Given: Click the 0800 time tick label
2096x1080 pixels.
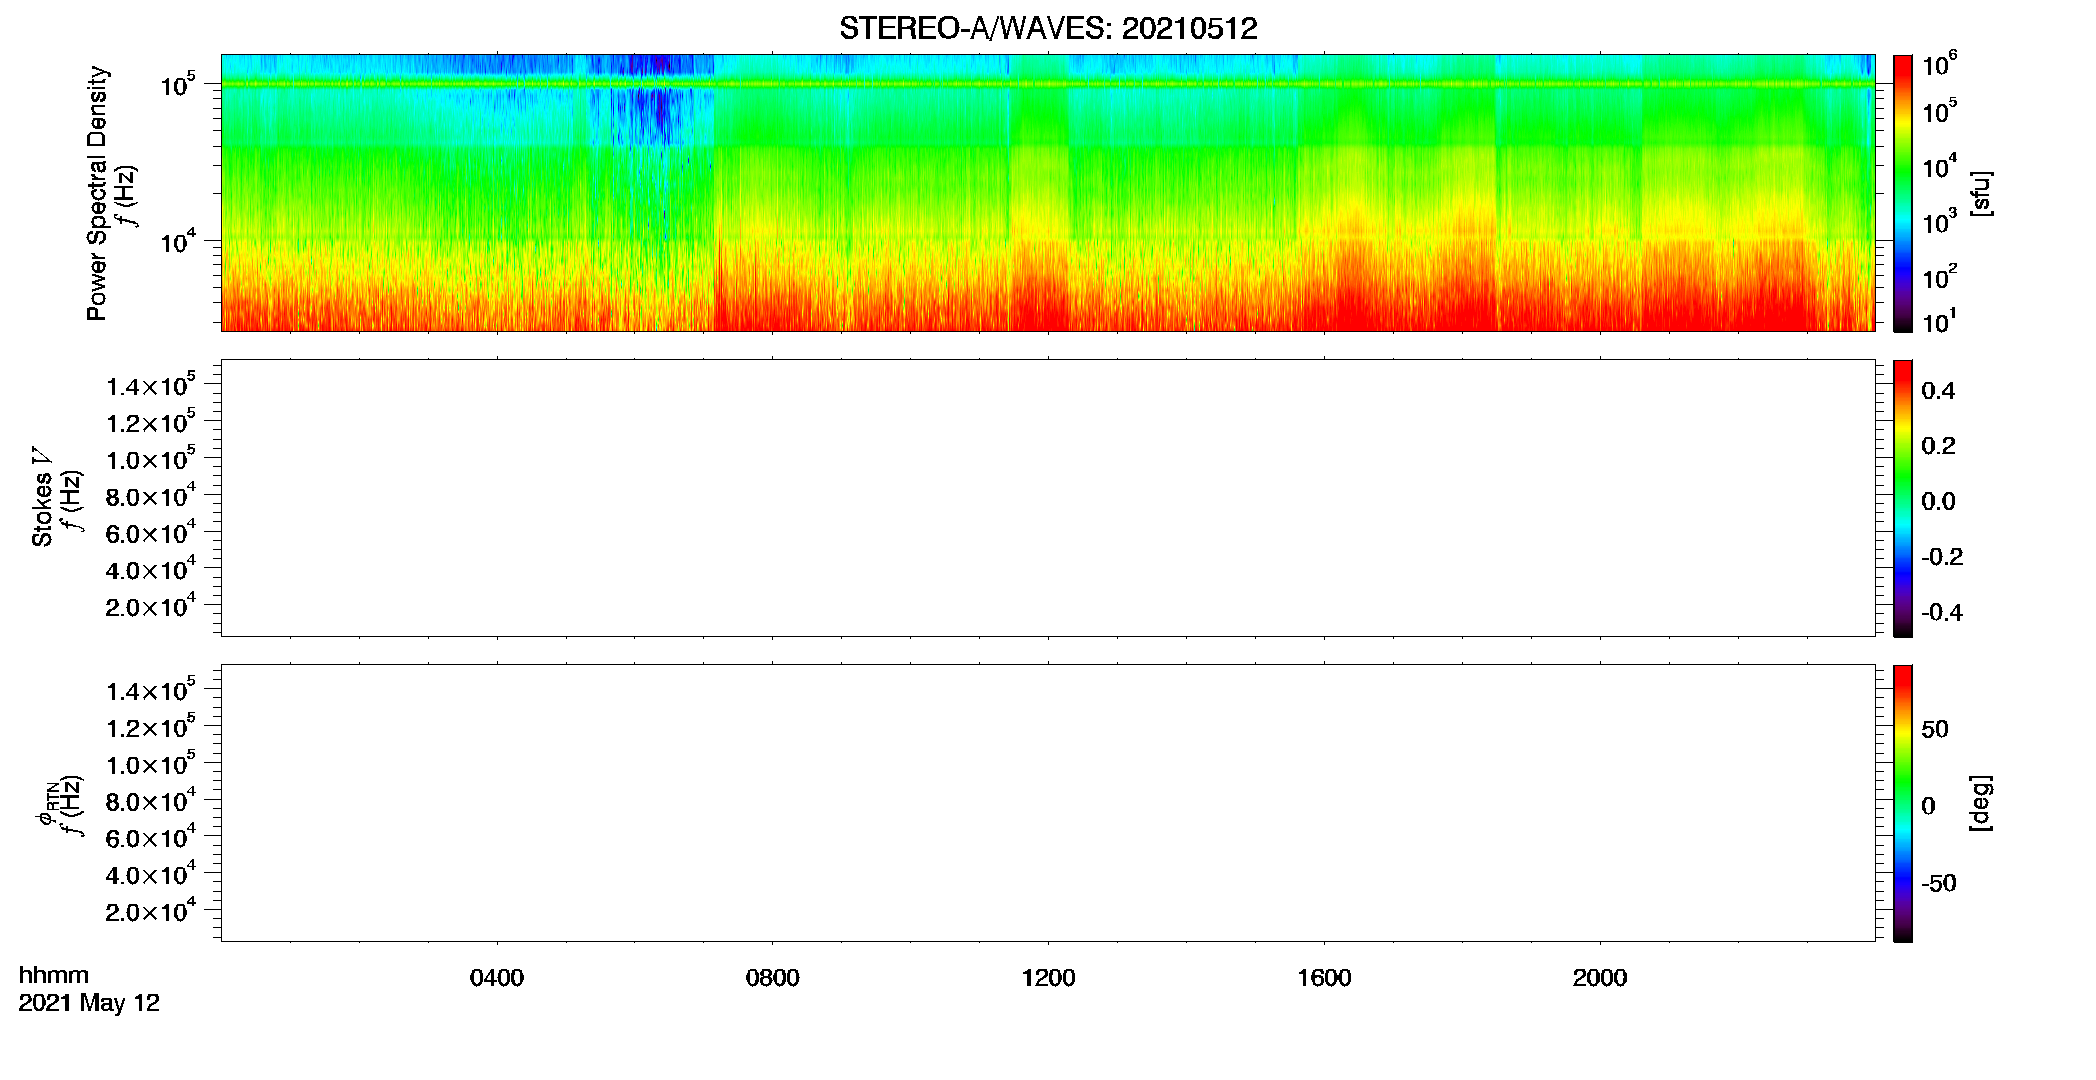Looking at the screenshot, I should [x=772, y=978].
